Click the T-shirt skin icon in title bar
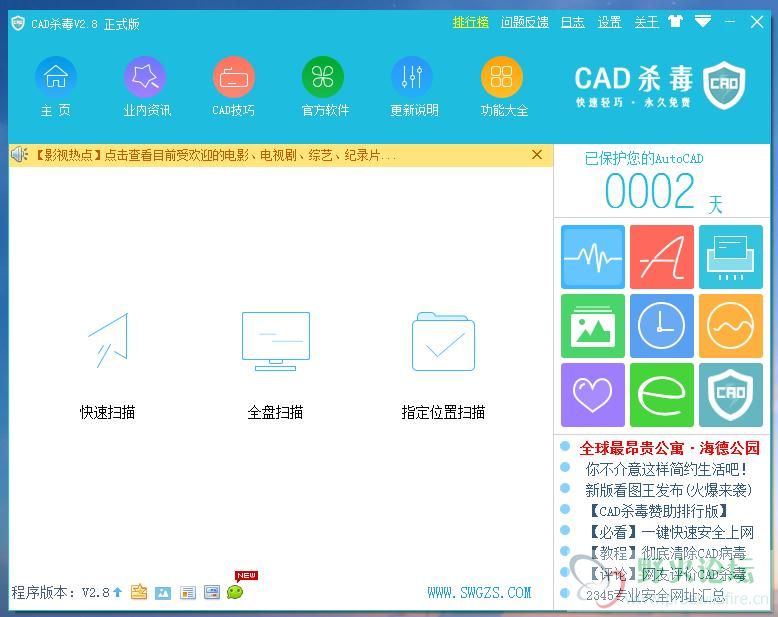This screenshot has height=617, width=778. pyautogui.click(x=675, y=21)
